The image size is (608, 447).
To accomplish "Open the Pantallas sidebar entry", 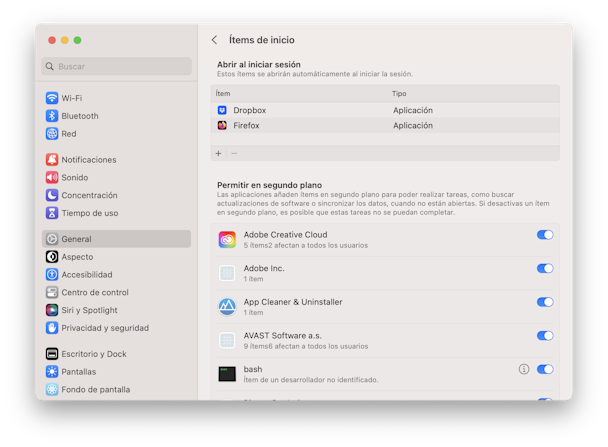I will pos(116,372).
